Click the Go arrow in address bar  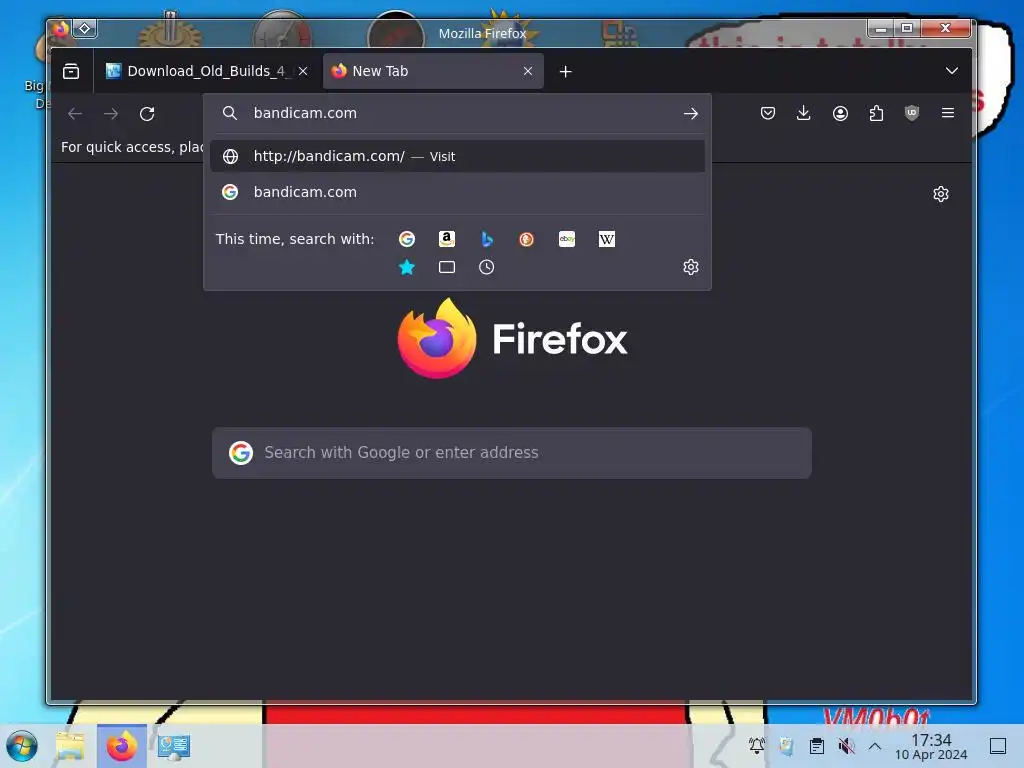(690, 114)
